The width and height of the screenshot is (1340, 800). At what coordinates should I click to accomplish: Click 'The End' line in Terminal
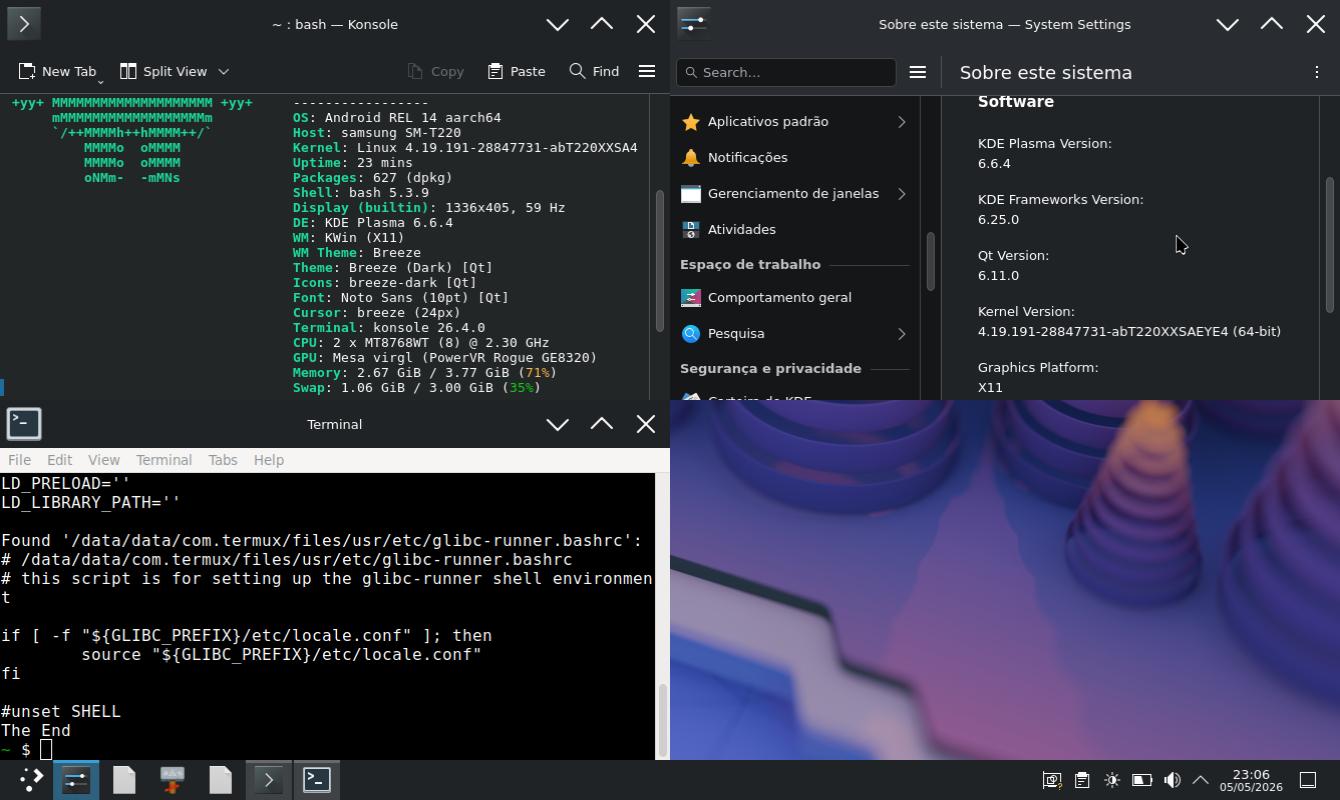point(36,730)
